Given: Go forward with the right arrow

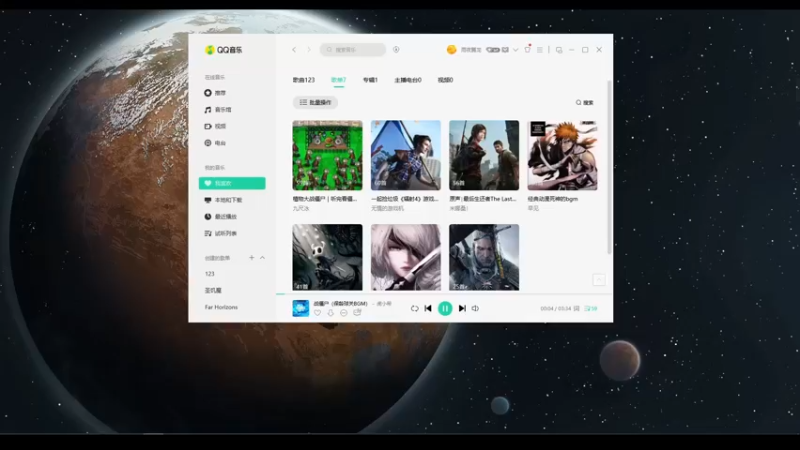Looking at the screenshot, I should (x=309, y=49).
